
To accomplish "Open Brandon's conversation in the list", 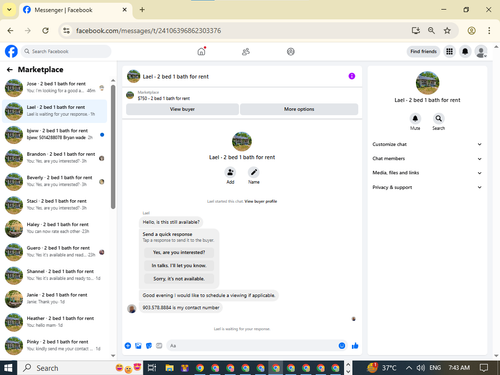I will point(55,158).
